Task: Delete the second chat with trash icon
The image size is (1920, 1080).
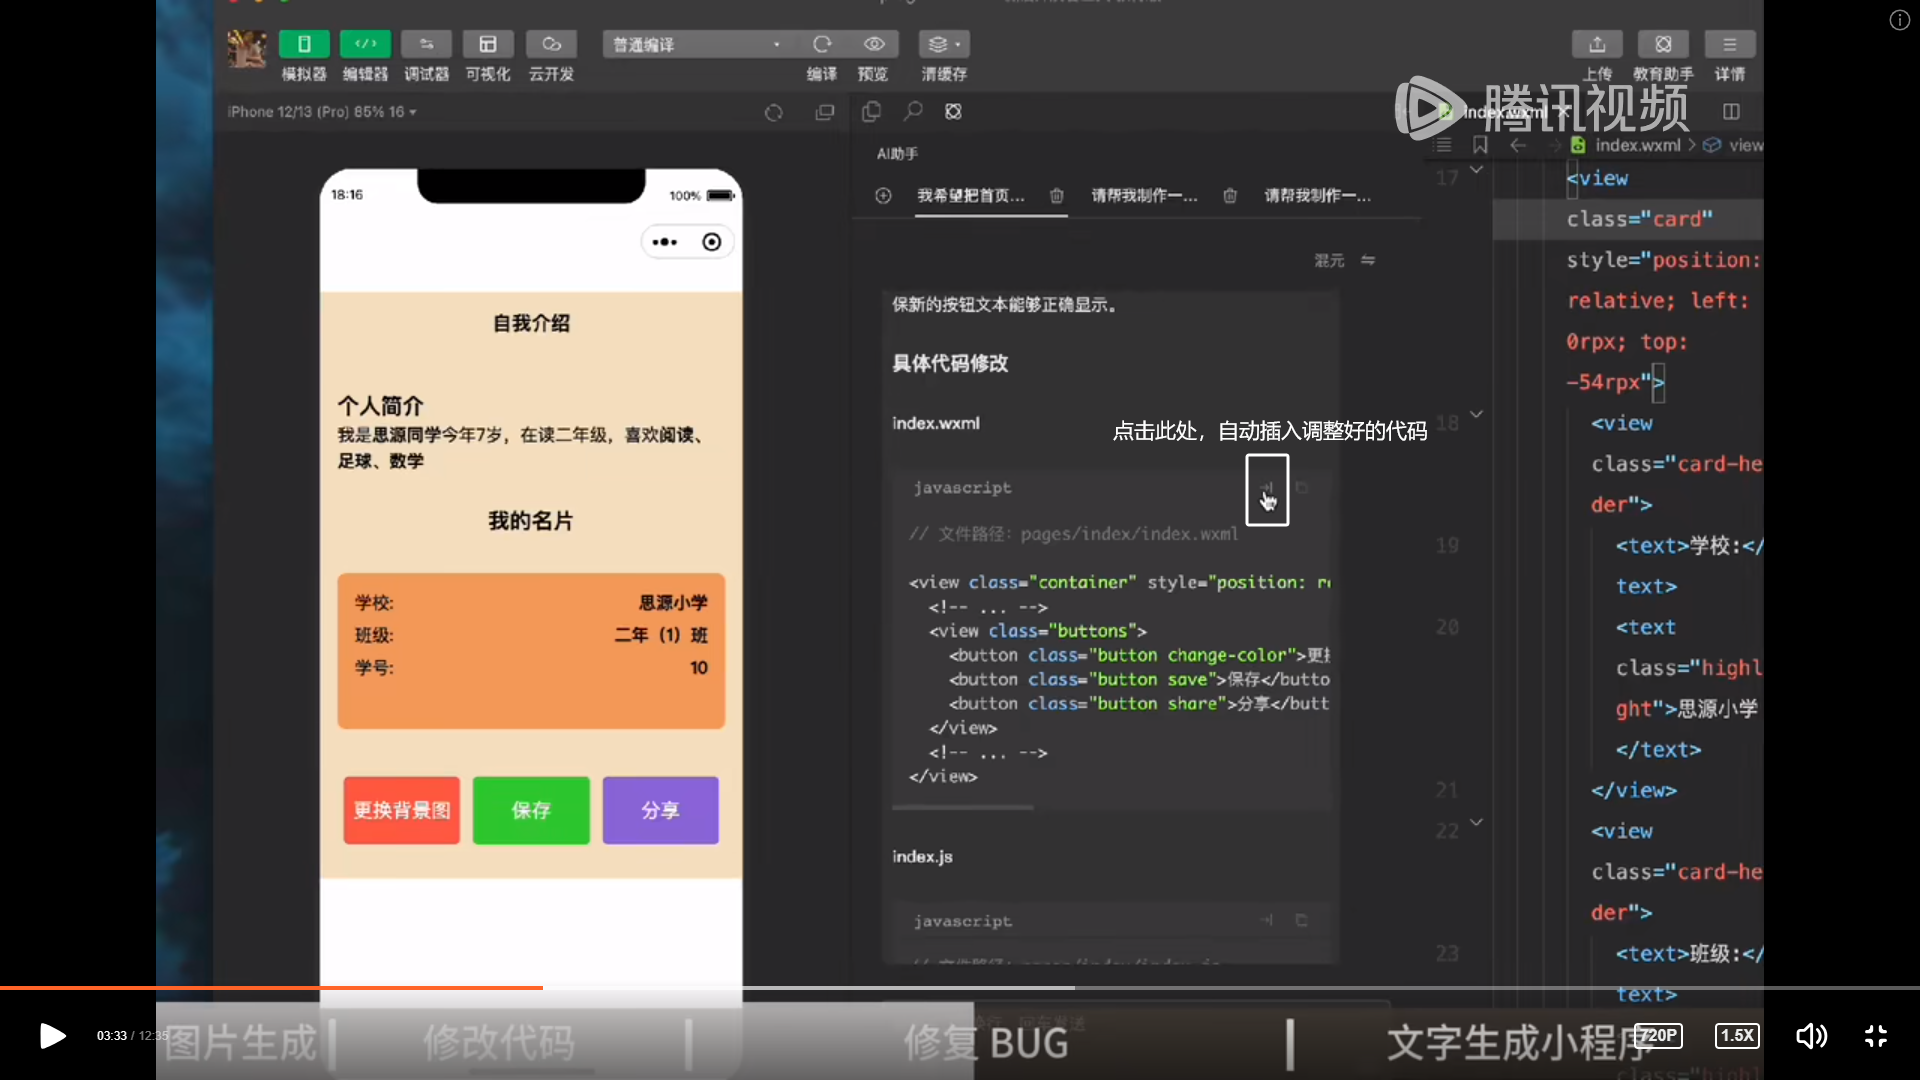Action: (1230, 196)
